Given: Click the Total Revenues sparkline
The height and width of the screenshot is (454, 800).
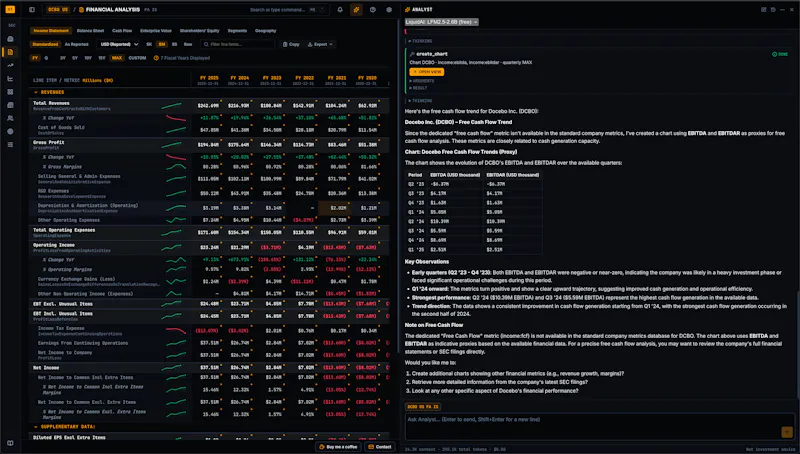Looking at the screenshot, I should (171, 106).
